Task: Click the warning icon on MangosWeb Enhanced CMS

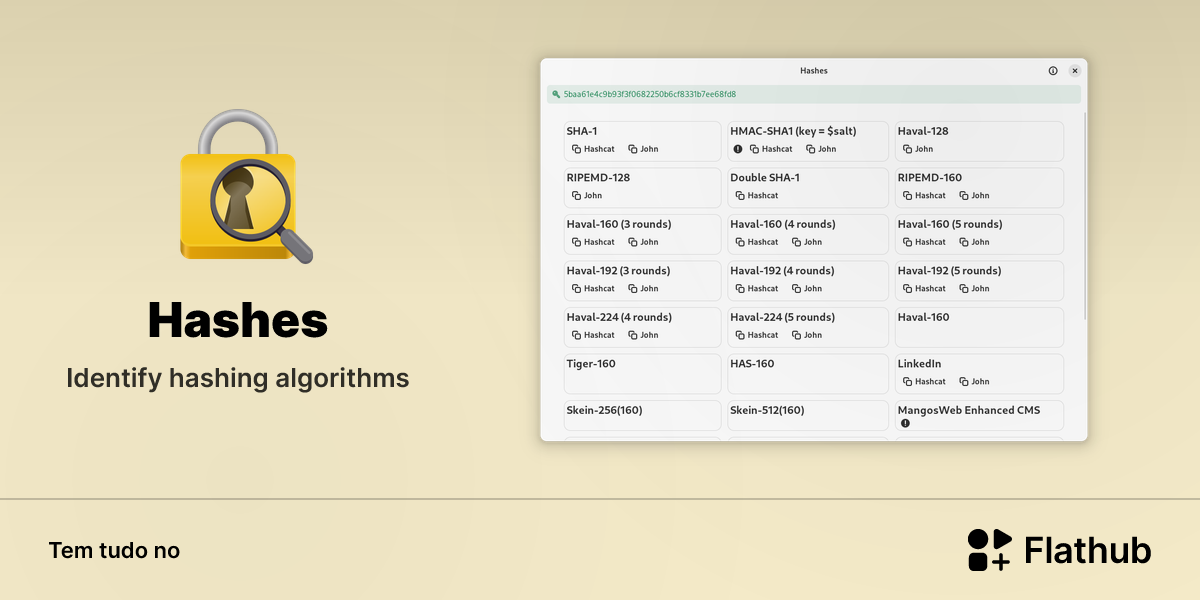Action: coord(905,423)
